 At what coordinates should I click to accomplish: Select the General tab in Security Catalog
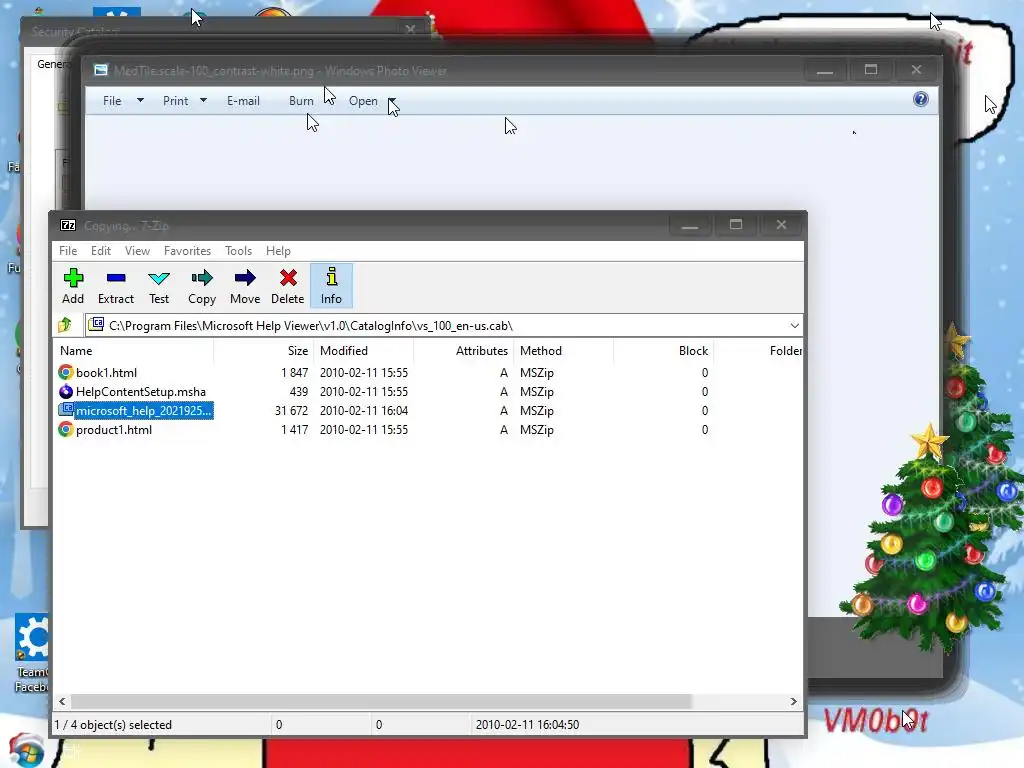pos(52,64)
